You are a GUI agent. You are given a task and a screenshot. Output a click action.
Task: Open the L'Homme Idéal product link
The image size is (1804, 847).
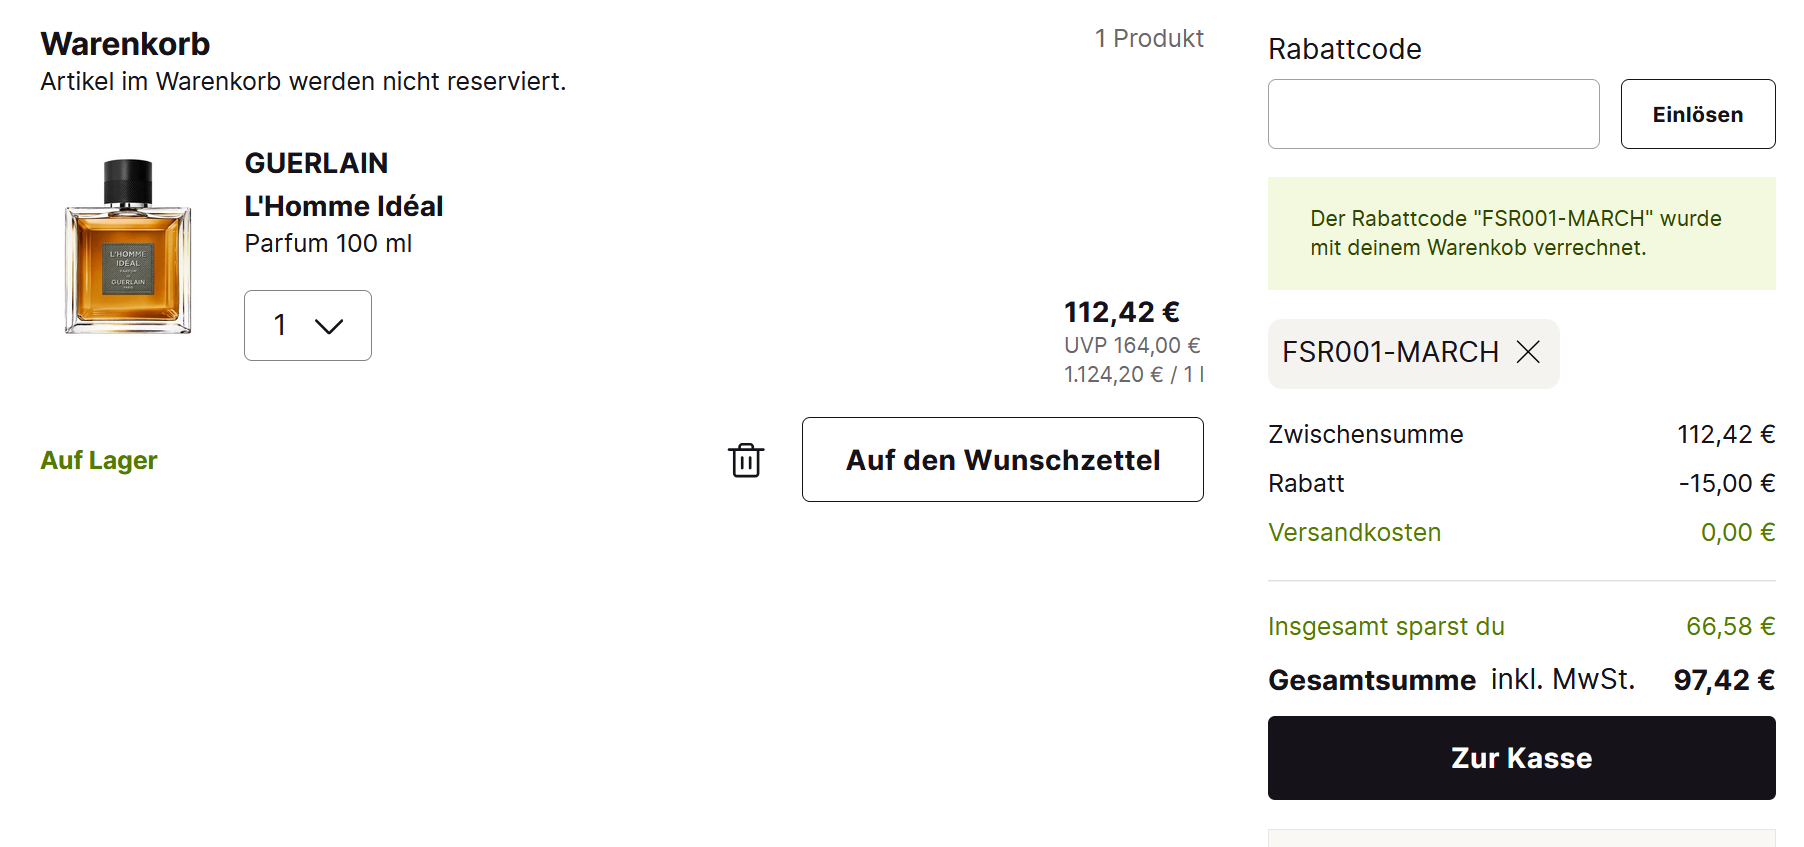pos(344,206)
